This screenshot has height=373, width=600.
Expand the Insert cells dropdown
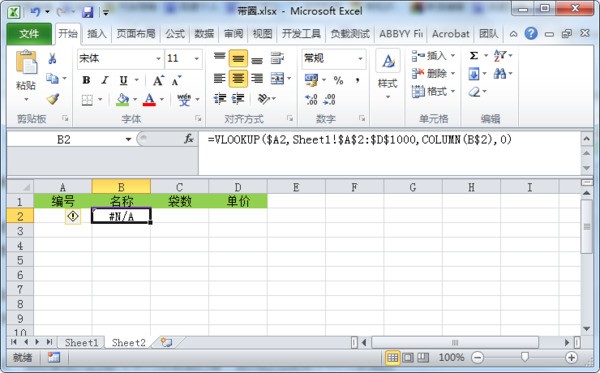pos(453,56)
